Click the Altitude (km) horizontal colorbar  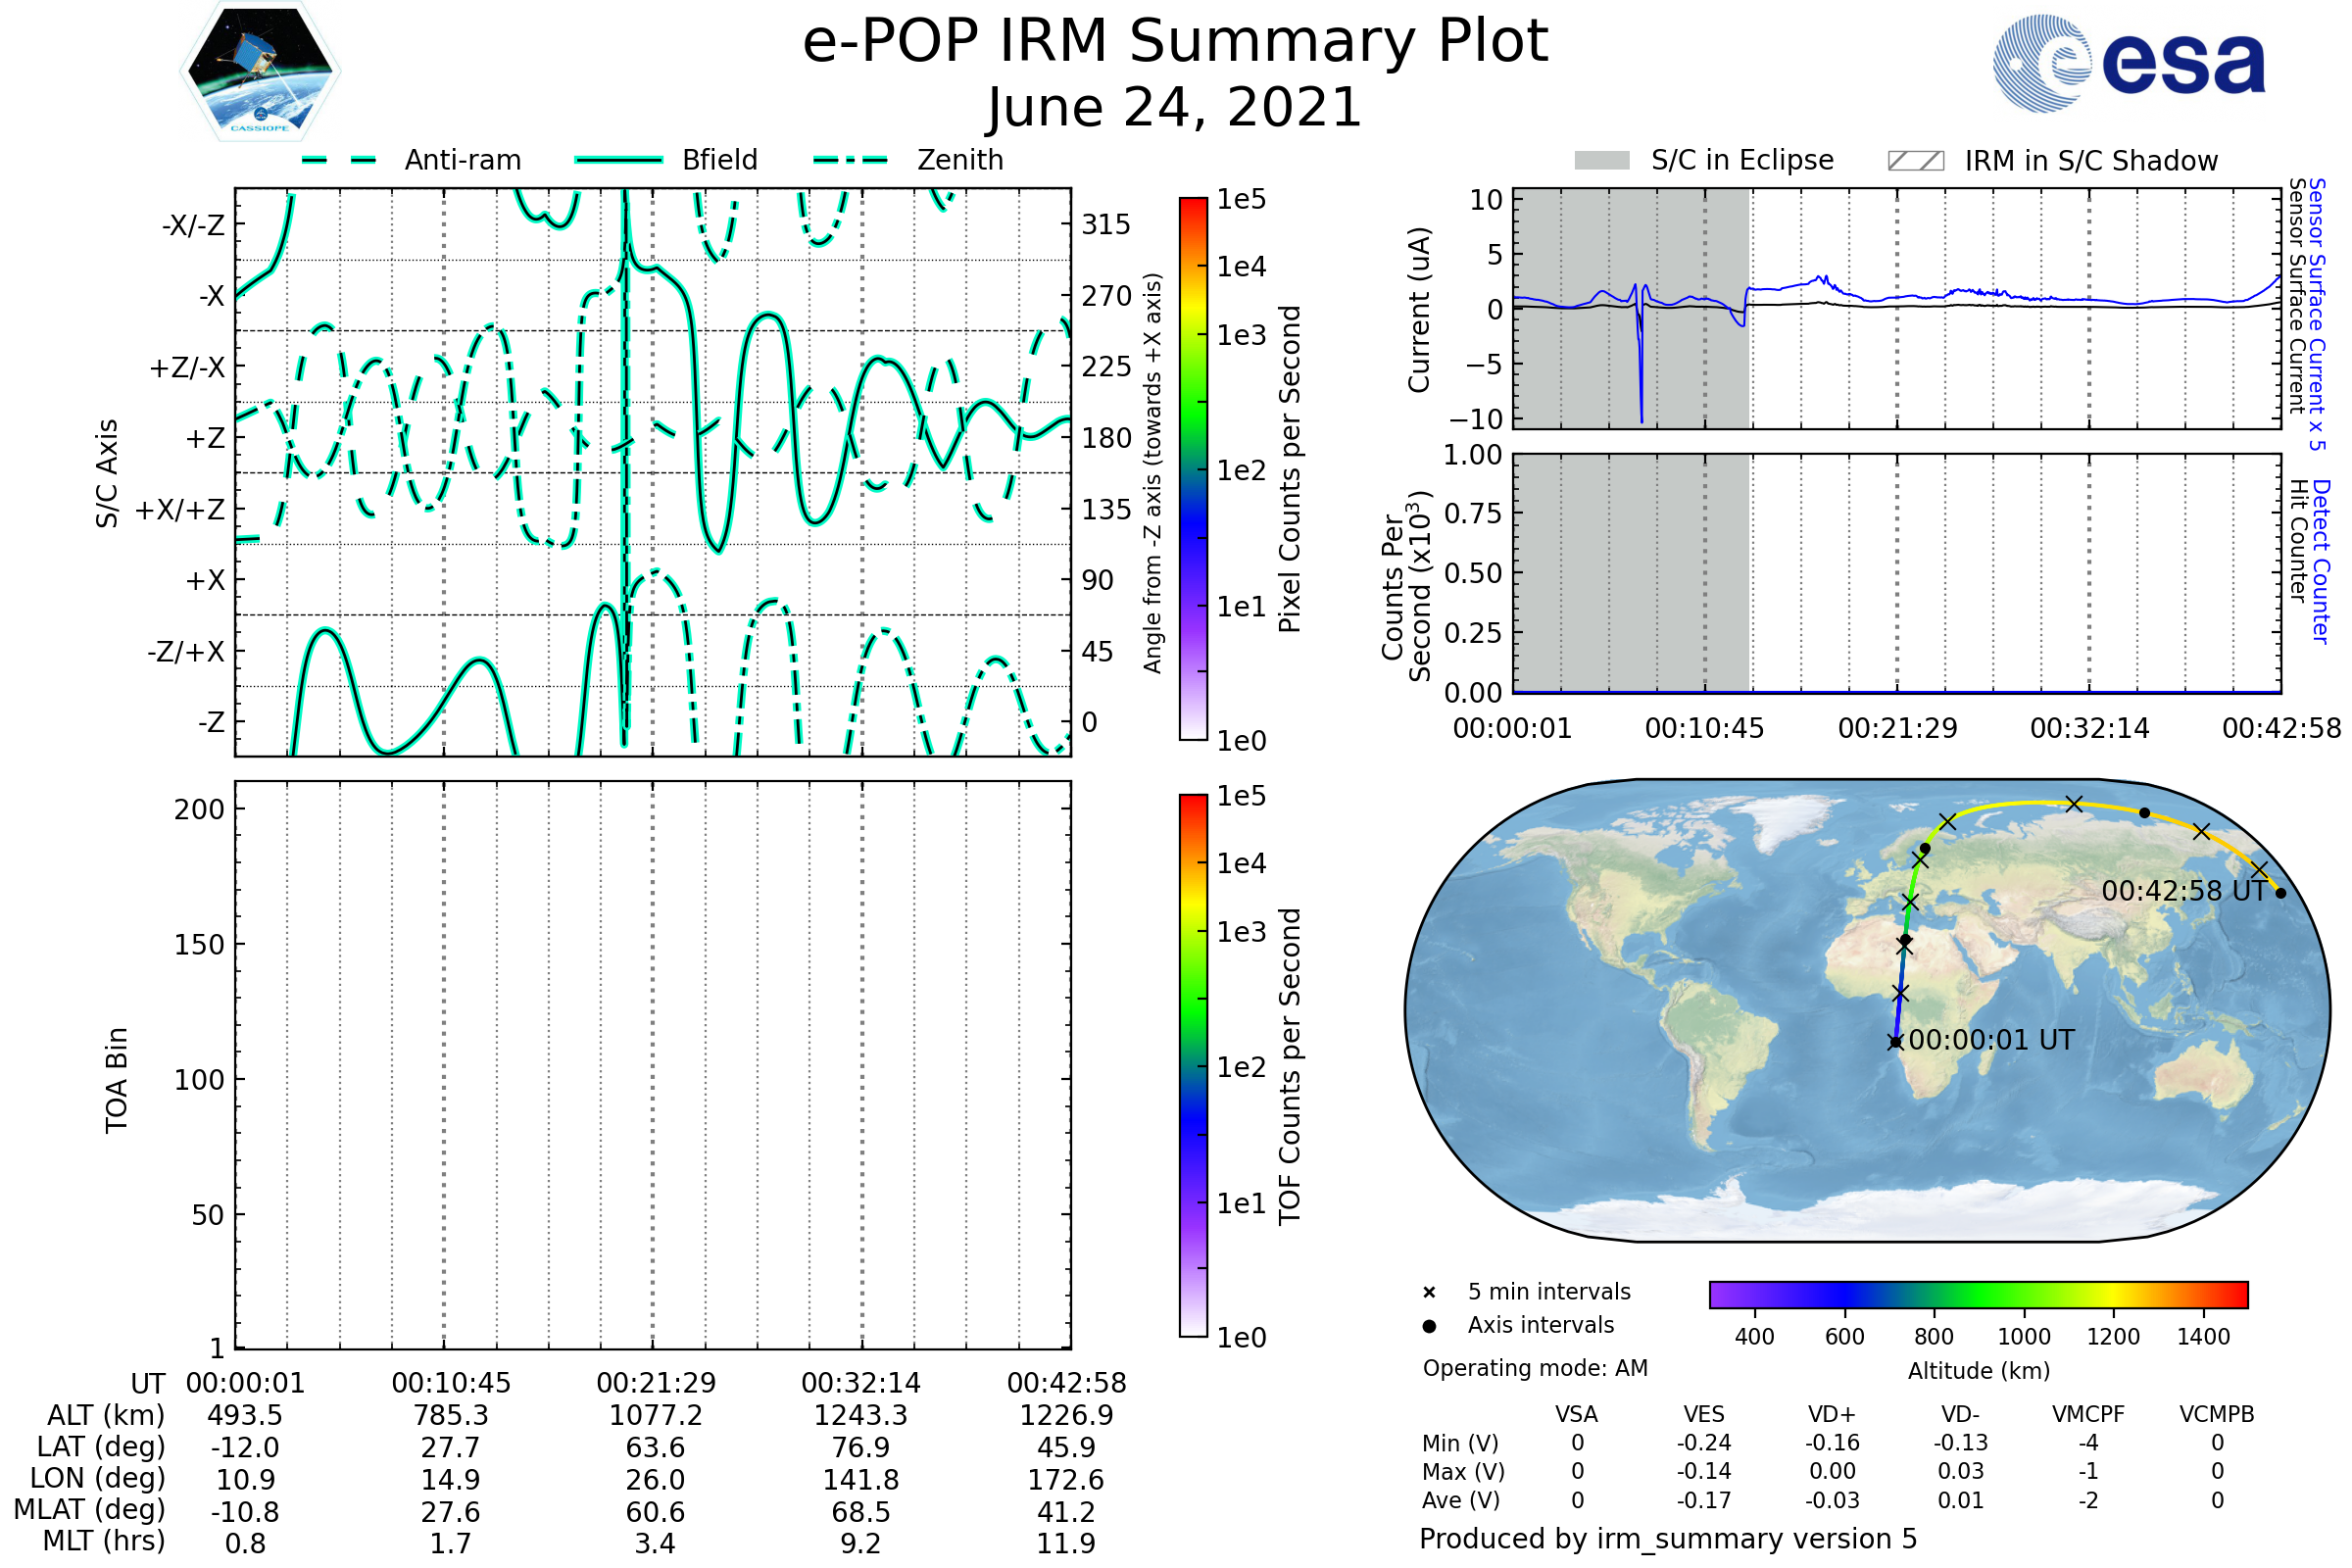pyautogui.click(x=1978, y=1294)
